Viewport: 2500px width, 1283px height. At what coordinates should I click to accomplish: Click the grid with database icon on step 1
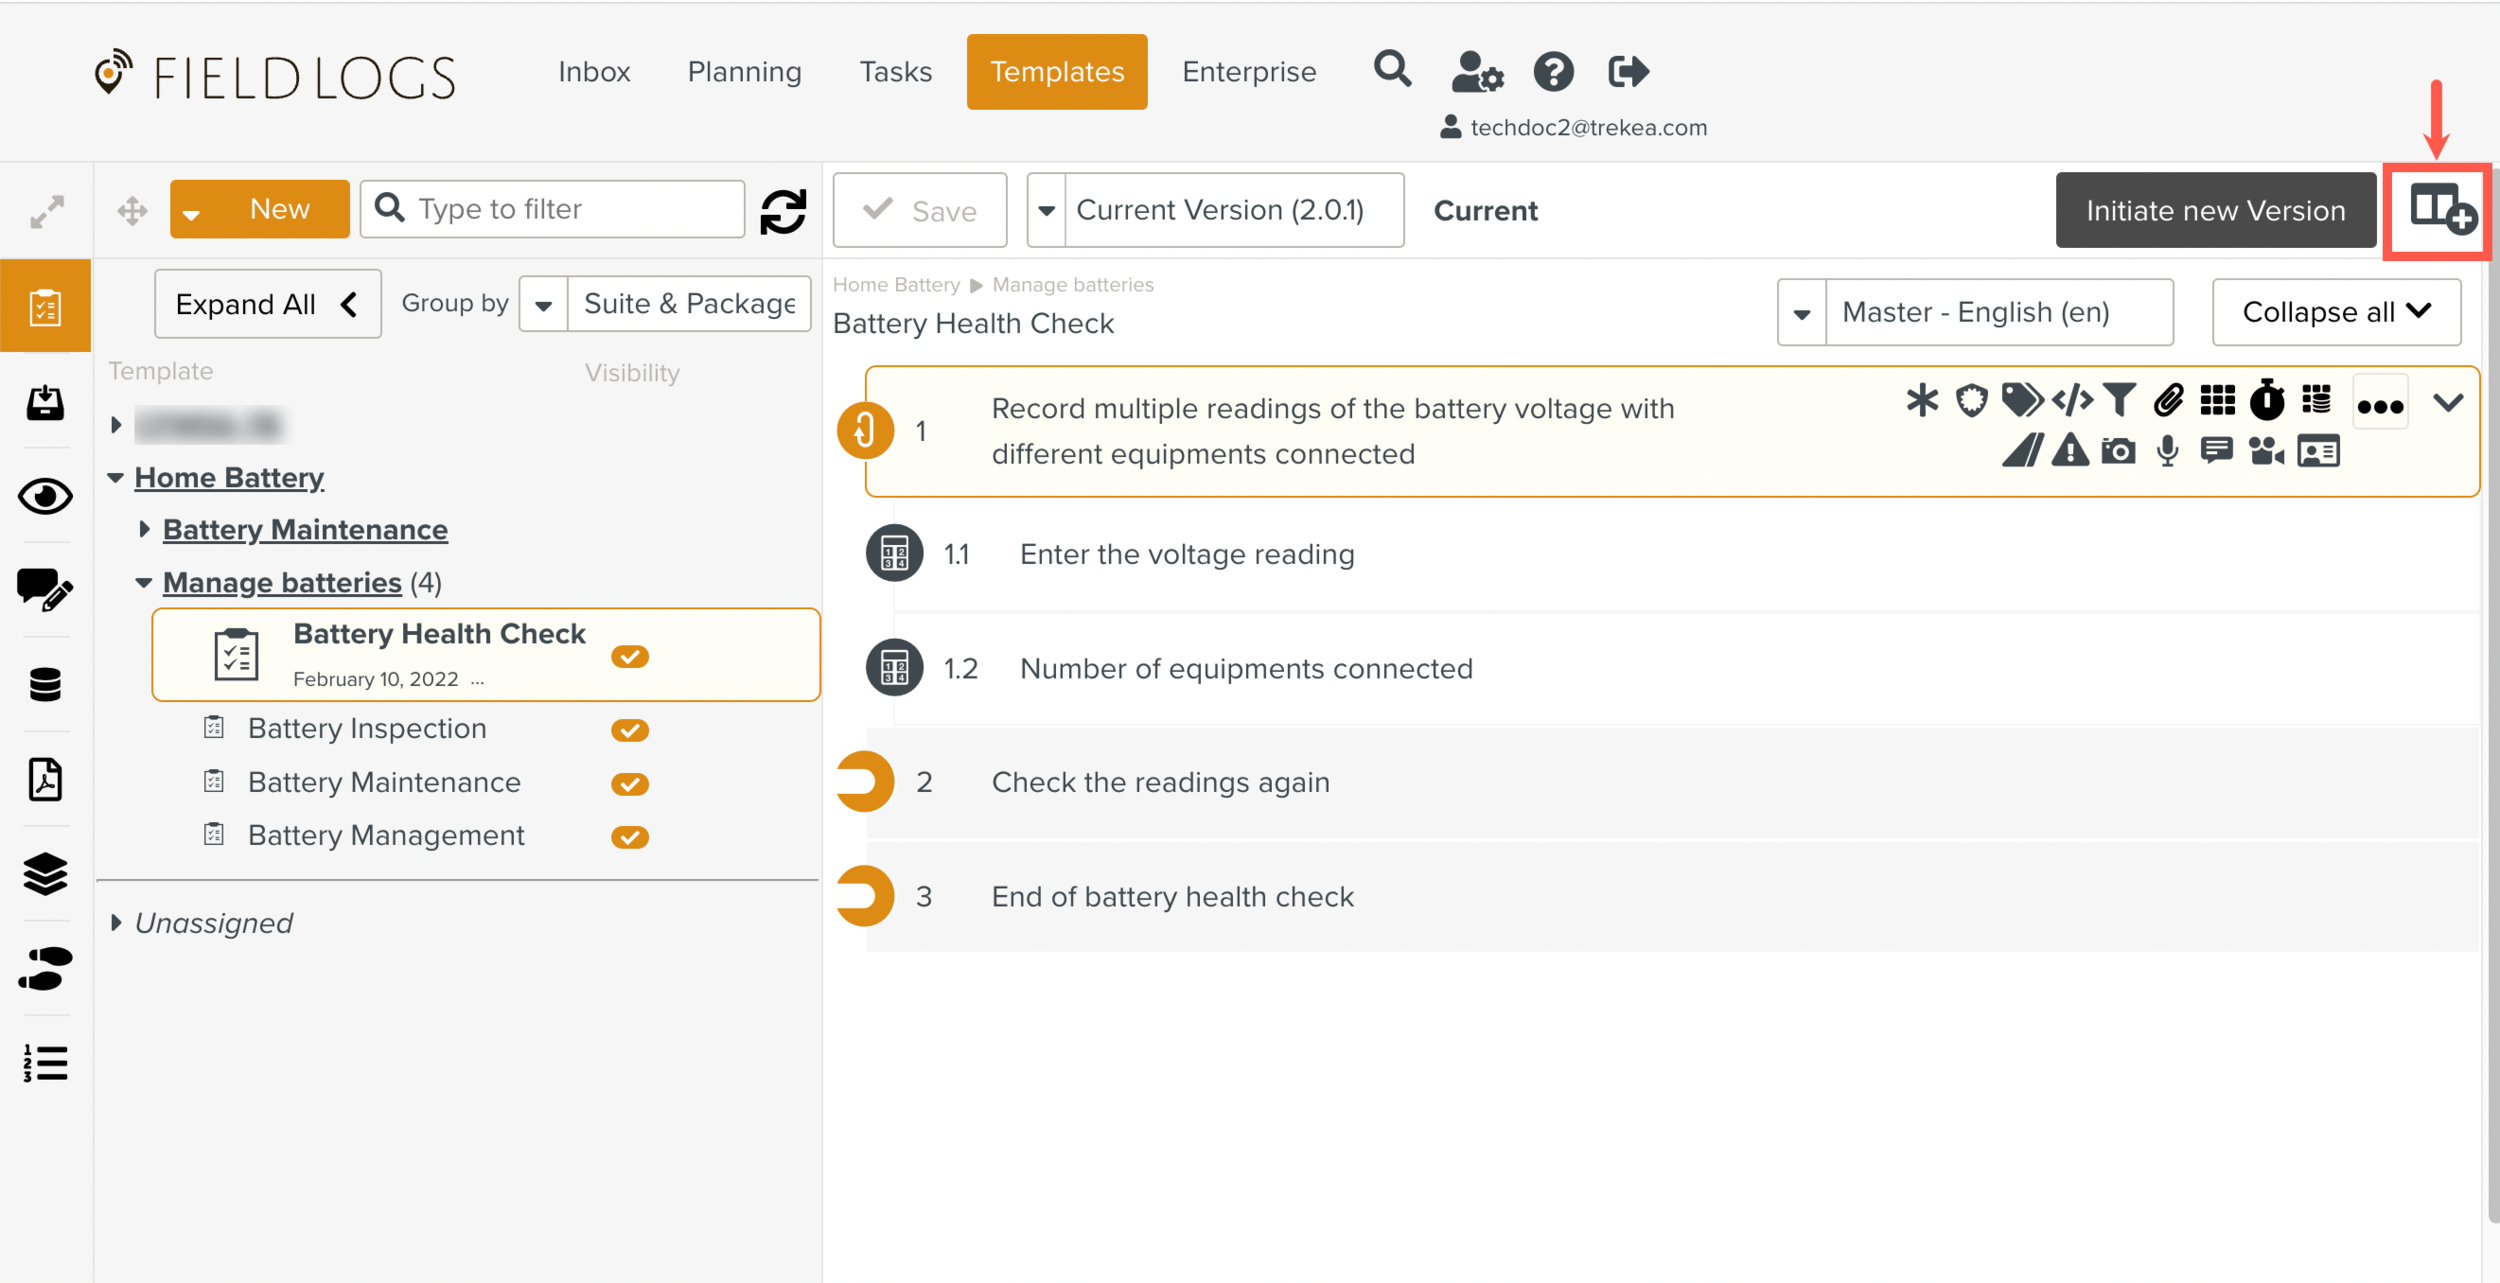point(2316,401)
